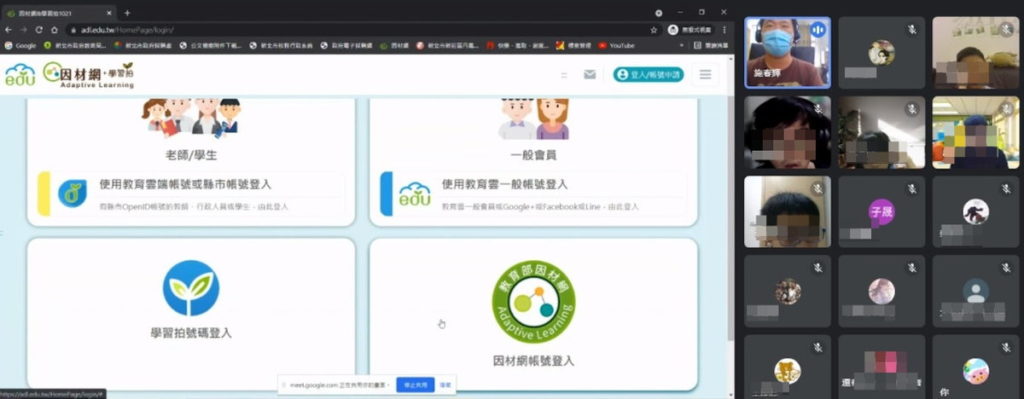1024x399 pixels.
Task: Click the 登入/帳號申請 button
Action: coord(648,74)
